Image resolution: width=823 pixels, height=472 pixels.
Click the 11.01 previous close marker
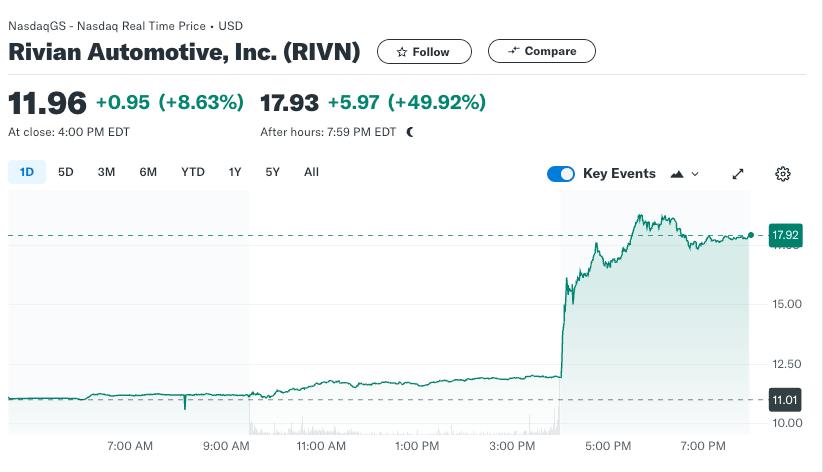(785, 400)
